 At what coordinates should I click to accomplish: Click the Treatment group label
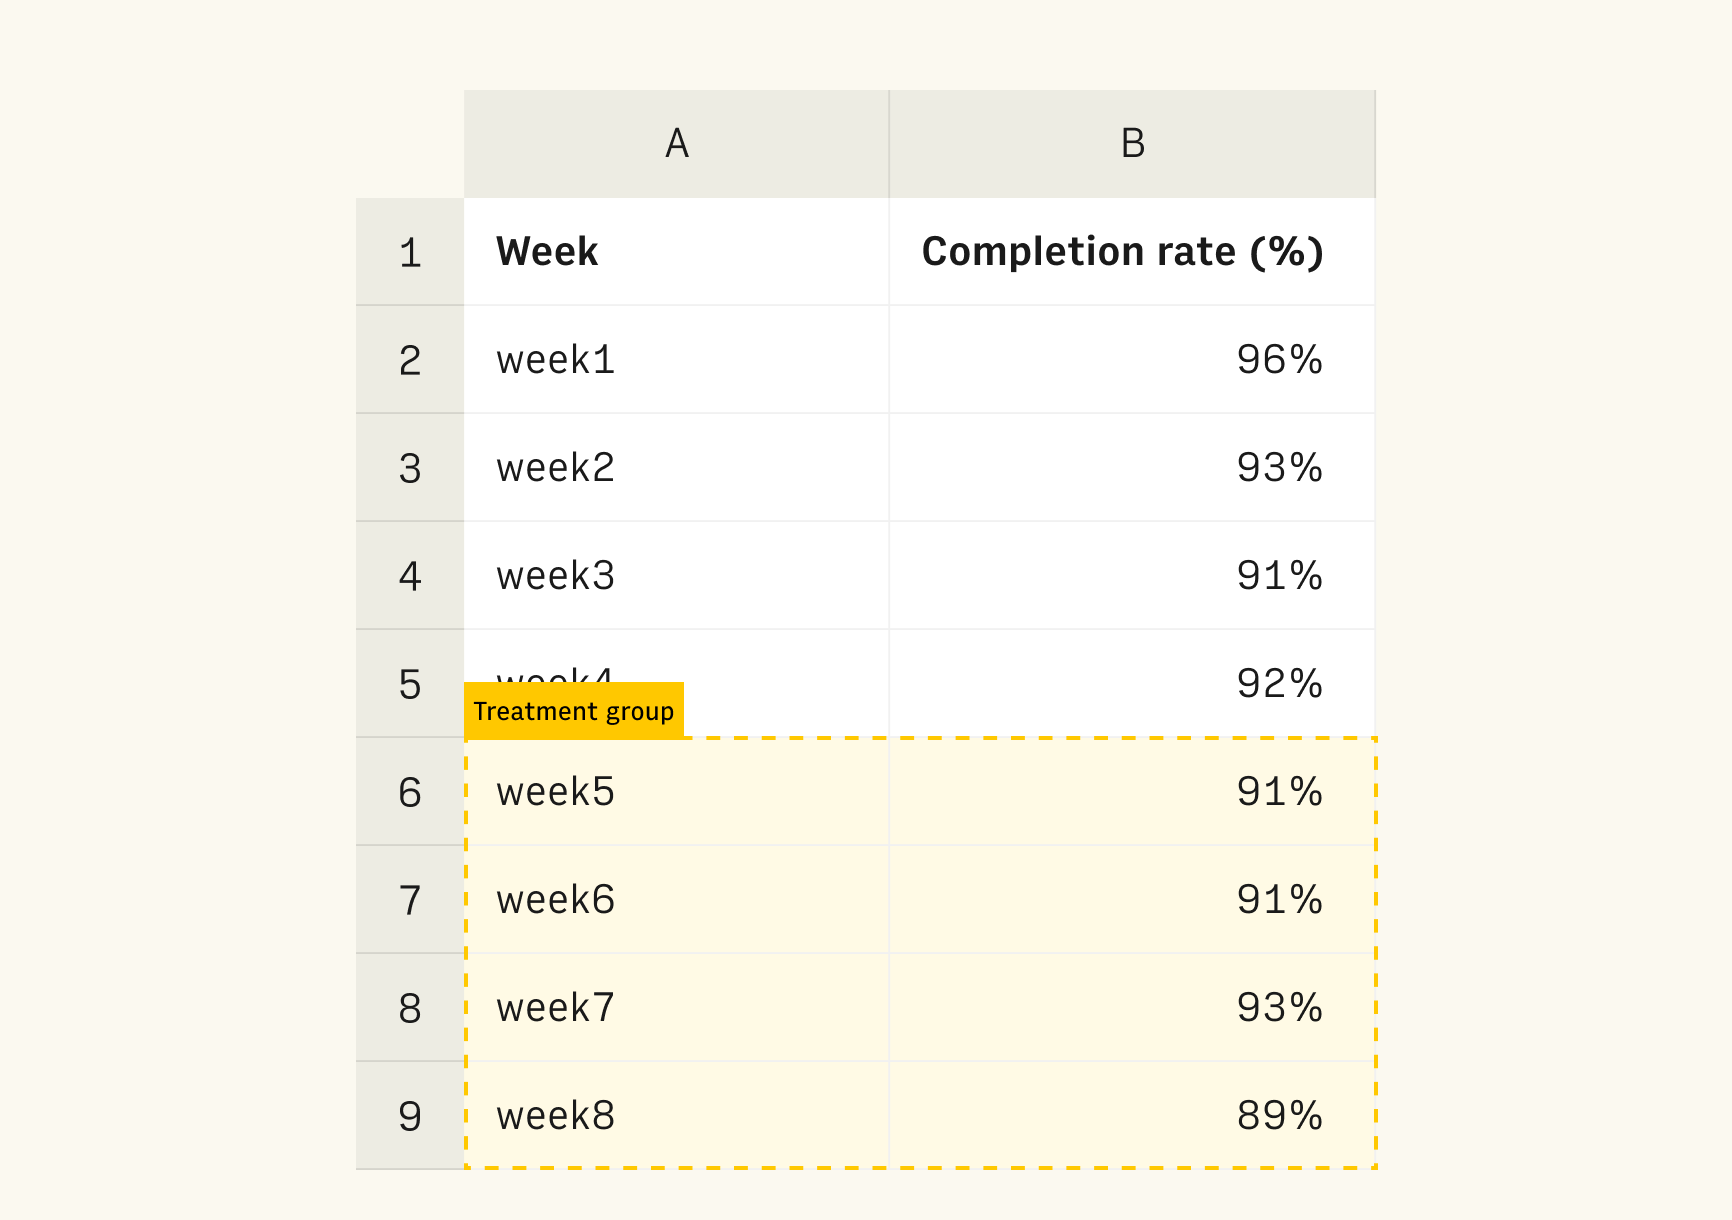(574, 711)
